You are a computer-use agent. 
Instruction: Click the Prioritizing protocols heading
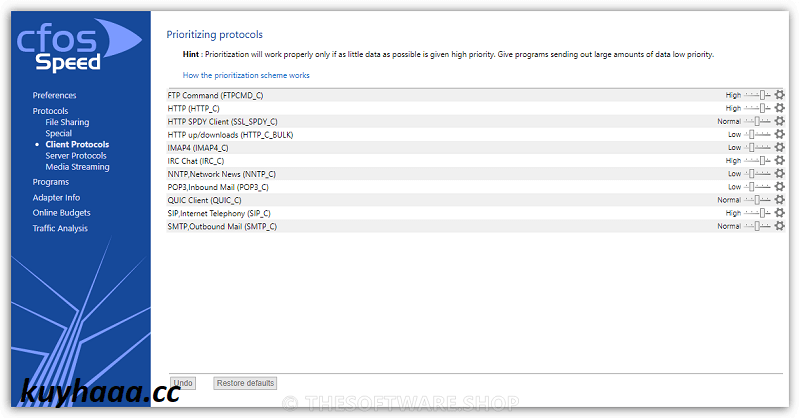click(x=214, y=35)
